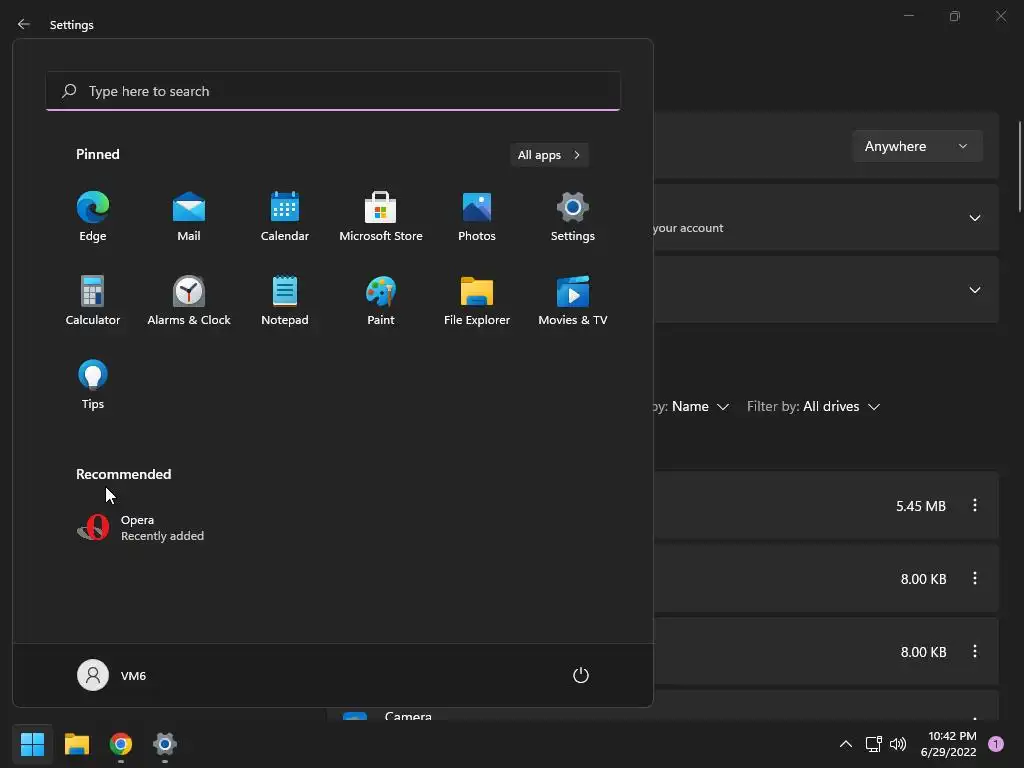Screen dimensions: 1024x768
Task: Launch the Photos app
Action: pyautogui.click(x=477, y=217)
